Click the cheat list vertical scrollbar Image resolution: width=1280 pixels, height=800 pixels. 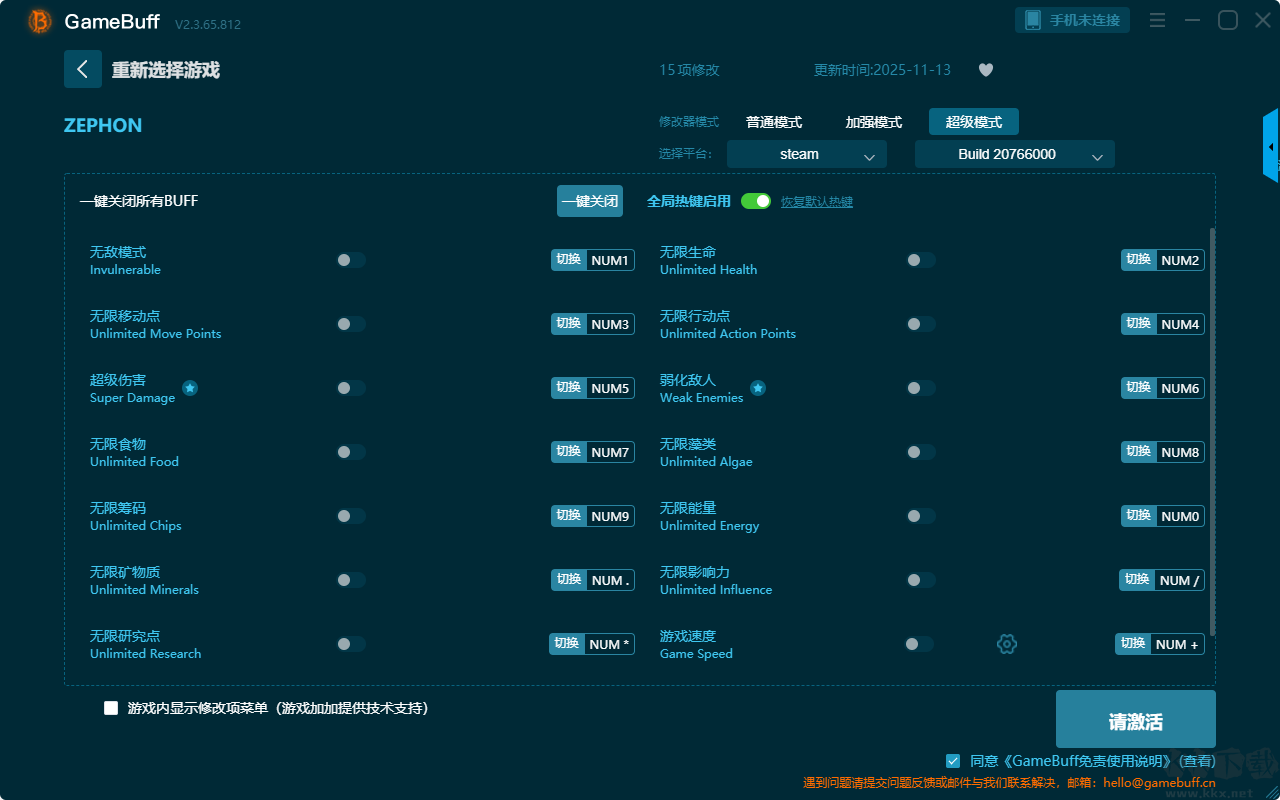[1213, 430]
